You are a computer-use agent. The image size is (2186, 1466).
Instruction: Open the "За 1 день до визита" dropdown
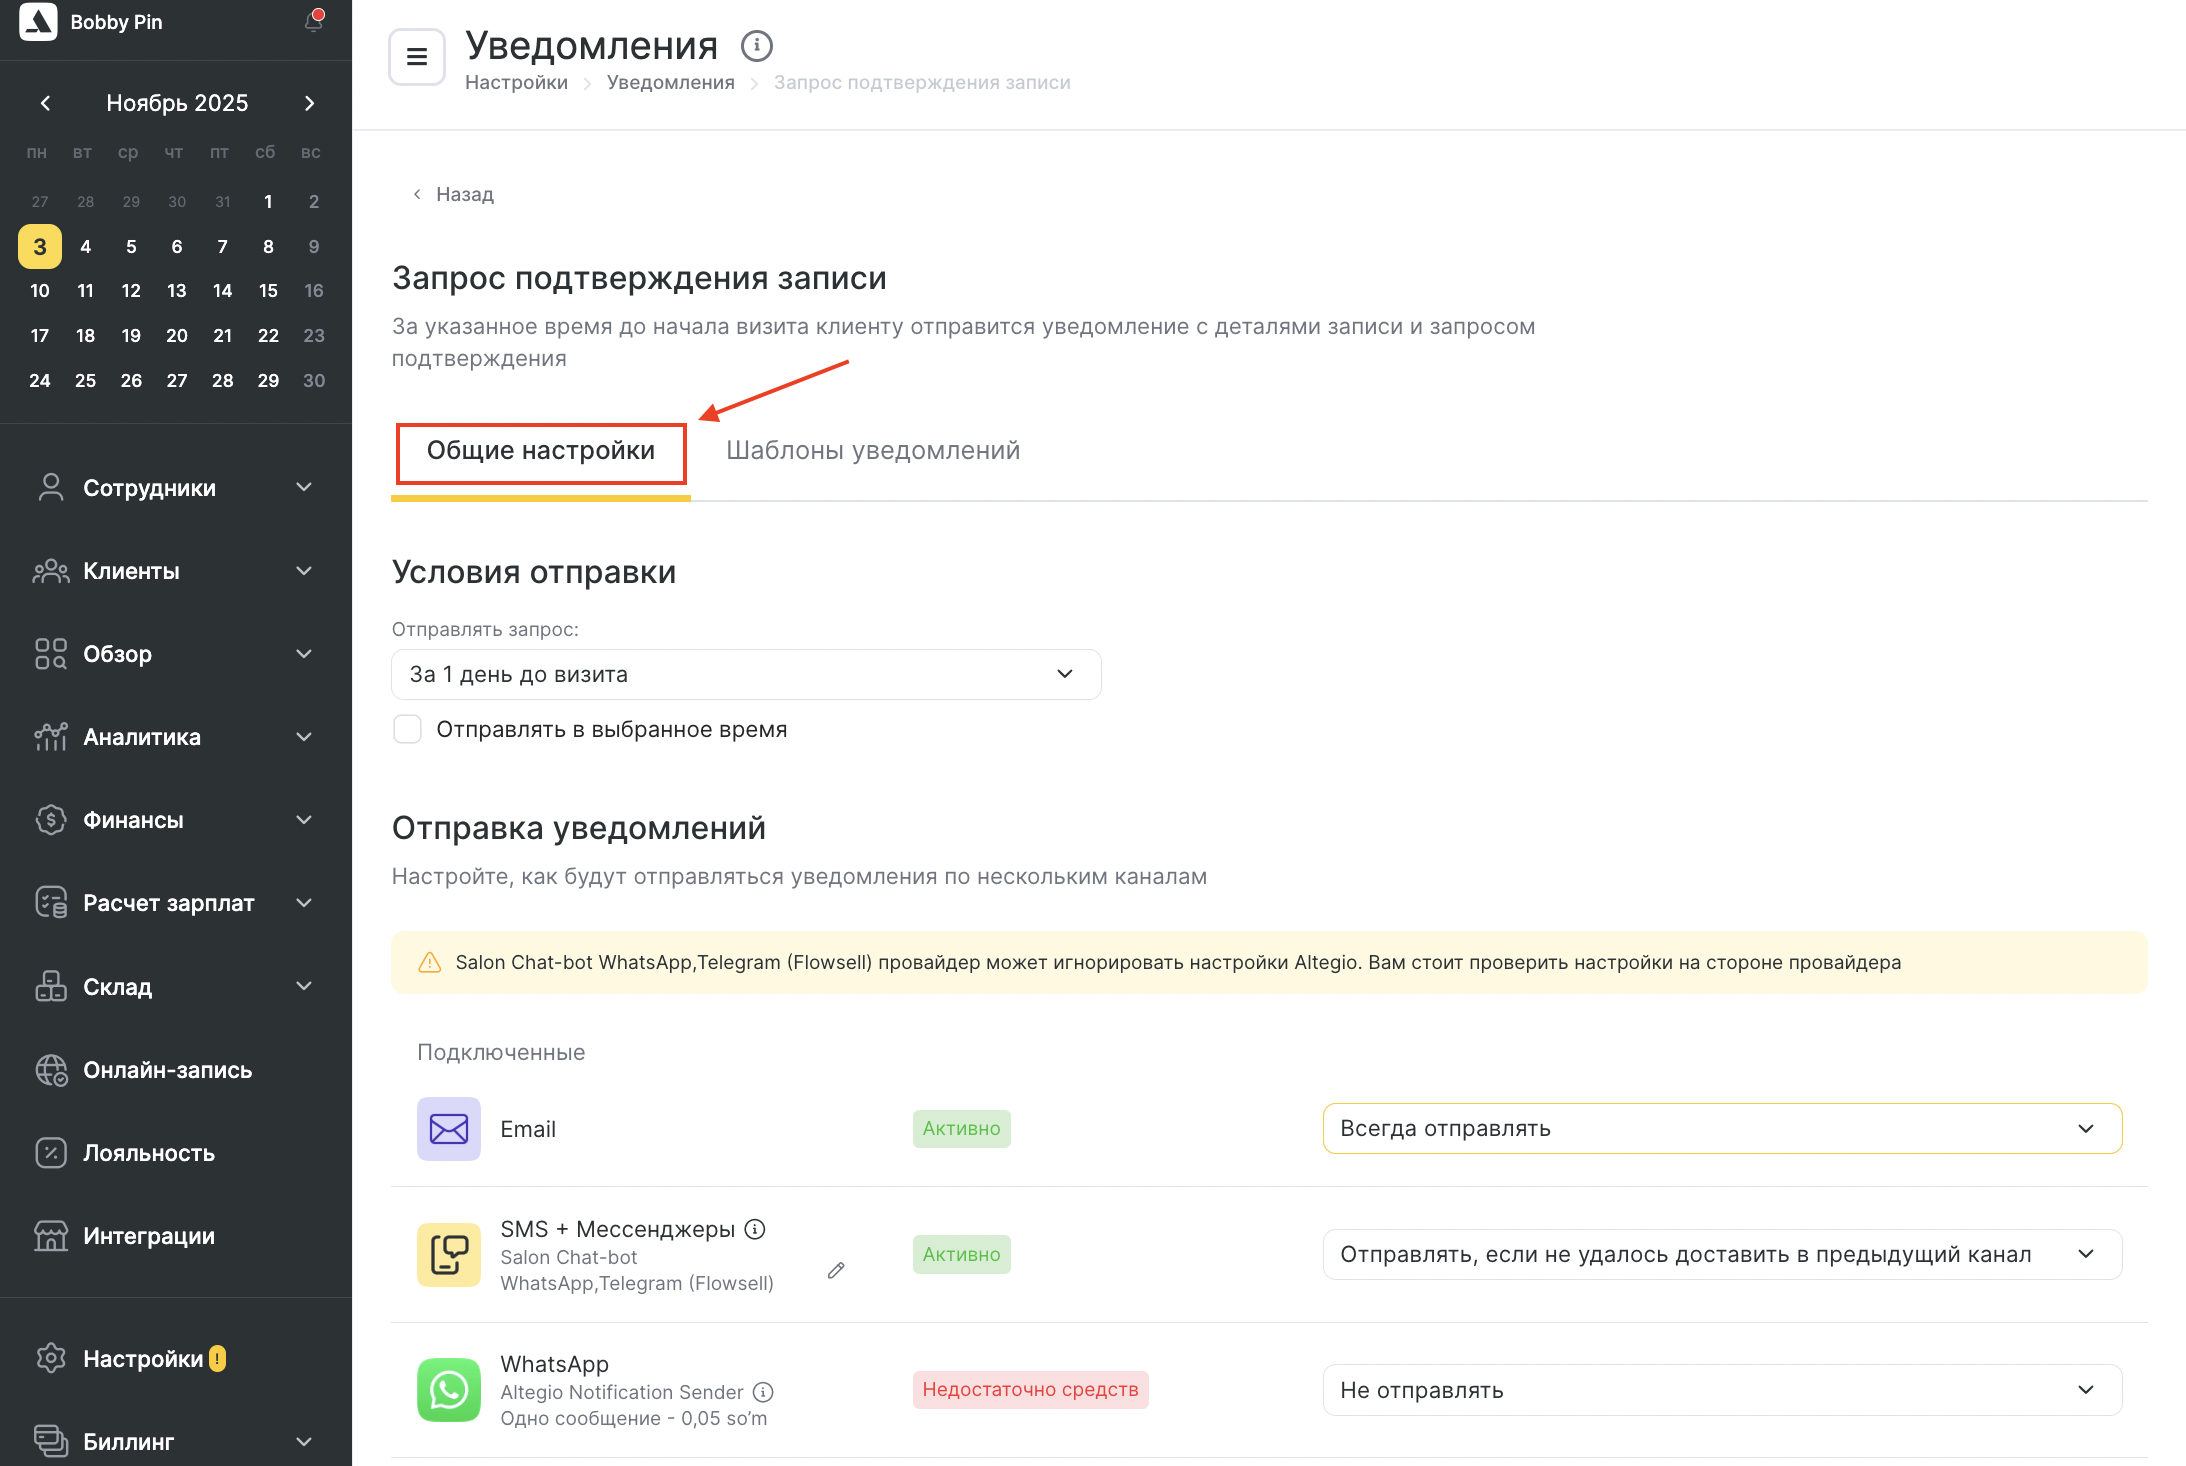click(746, 674)
